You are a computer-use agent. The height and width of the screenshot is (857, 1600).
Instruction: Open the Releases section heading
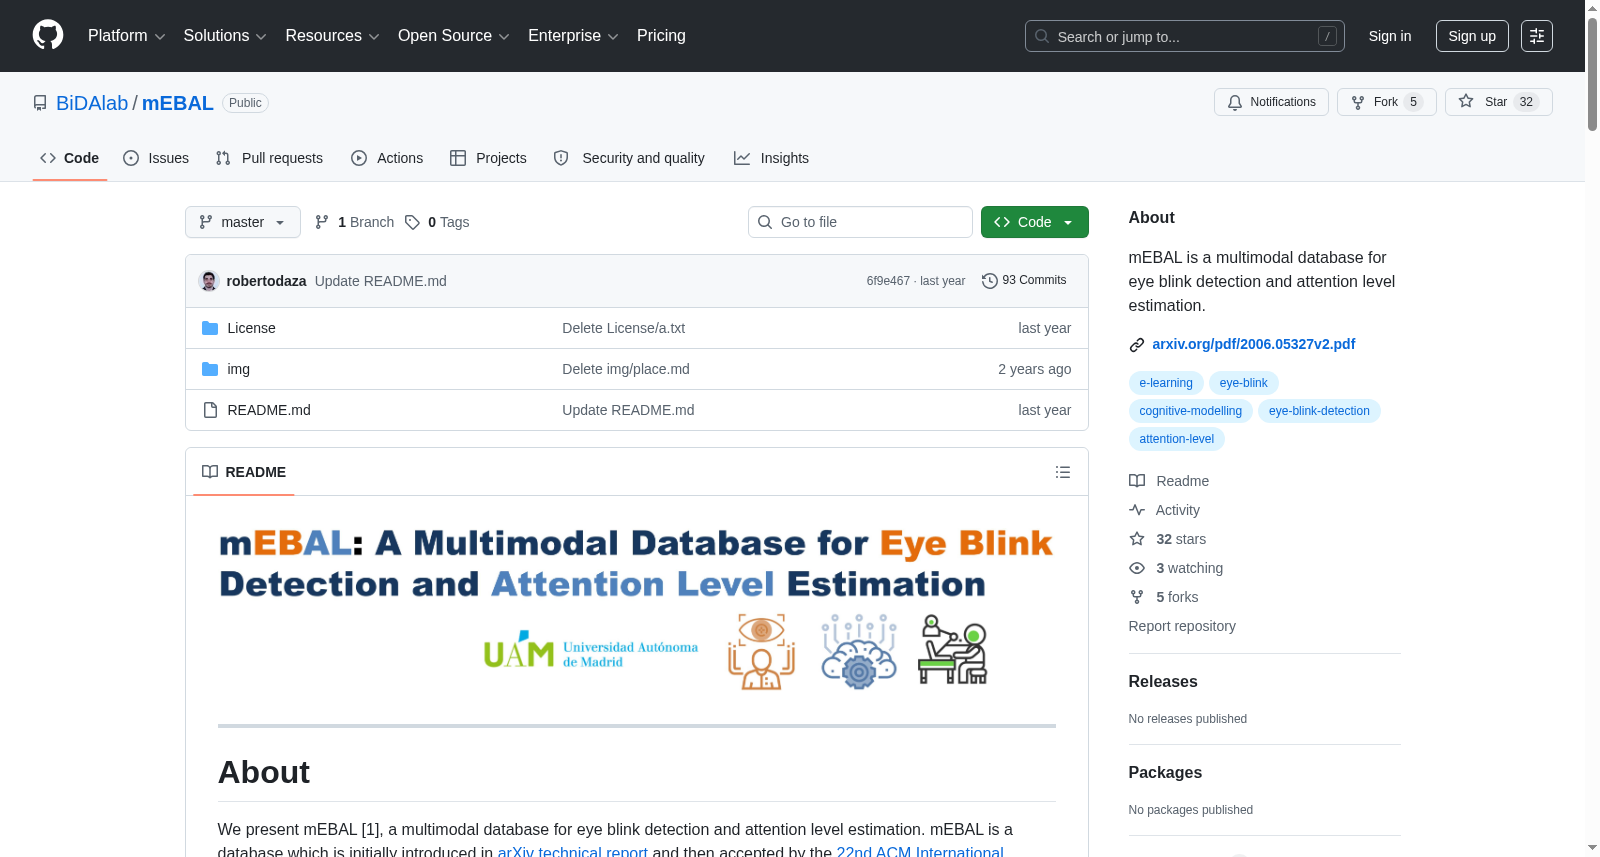point(1163,682)
